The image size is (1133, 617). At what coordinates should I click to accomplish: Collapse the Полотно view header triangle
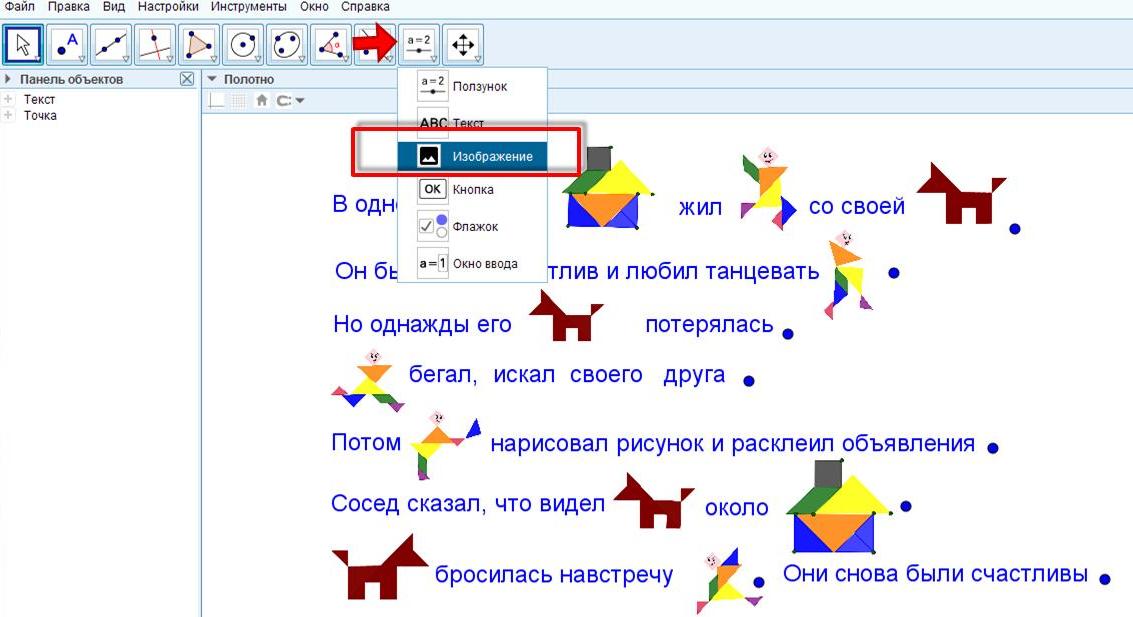pos(211,79)
